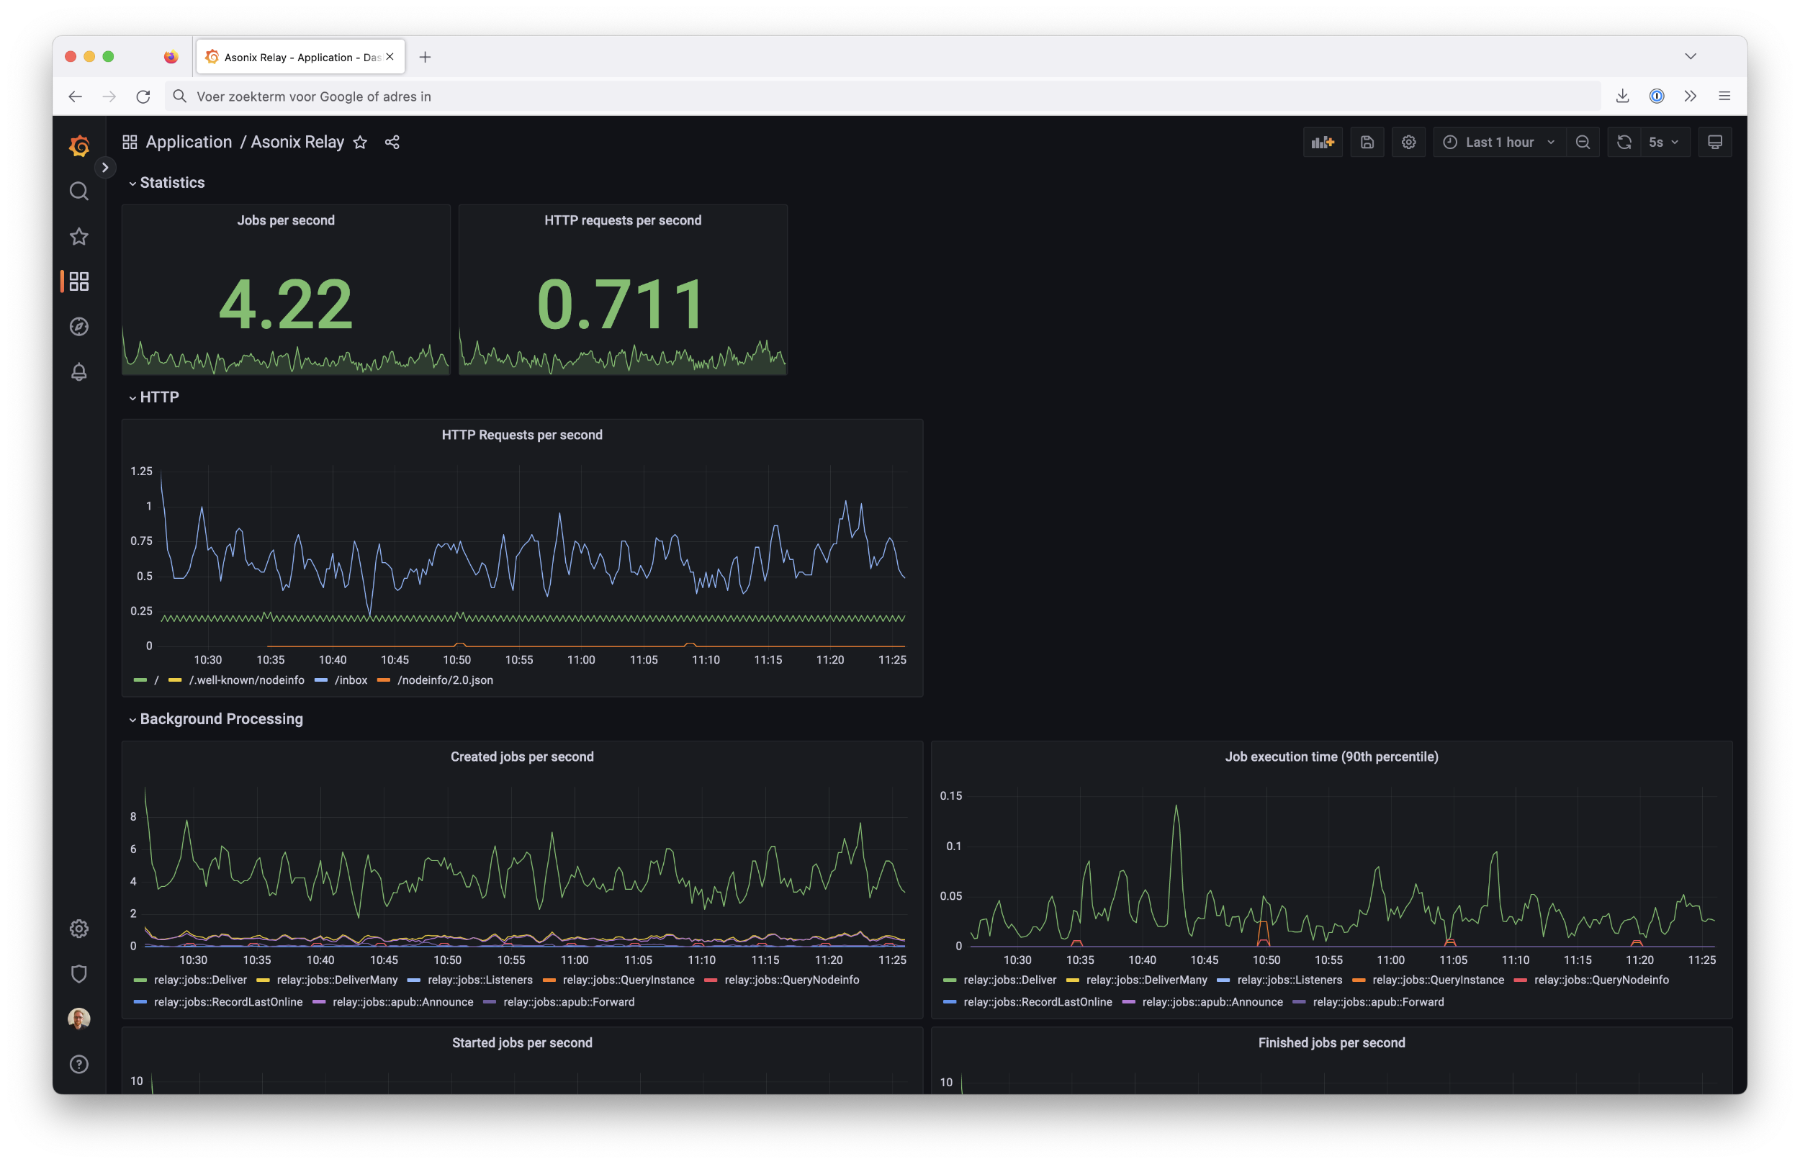The height and width of the screenshot is (1164, 1800).
Task: Open the Alerting bell icon
Action: coord(79,372)
